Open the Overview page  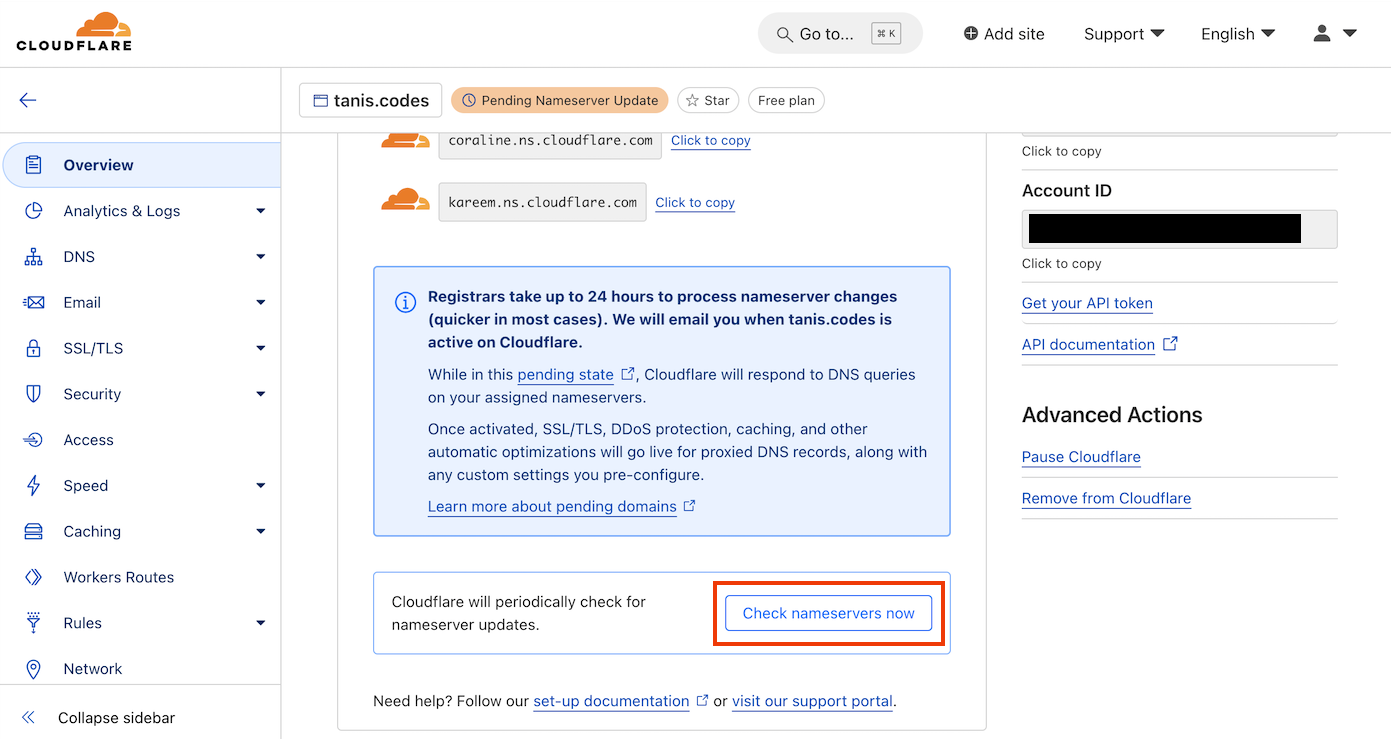[98, 165]
